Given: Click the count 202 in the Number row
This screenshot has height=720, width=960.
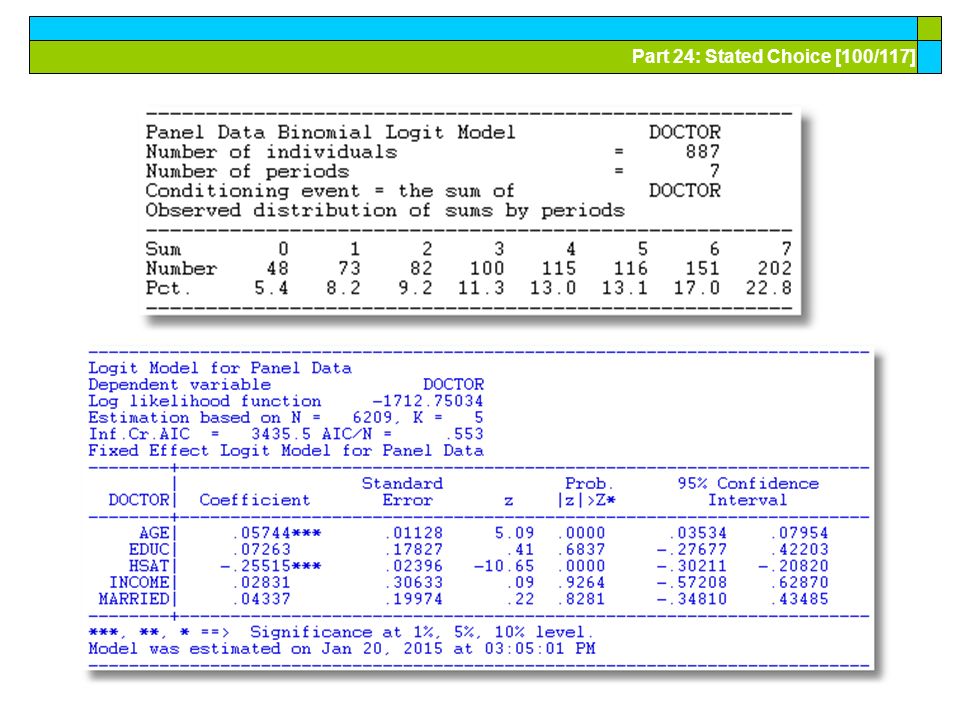Looking at the screenshot, I should click(x=774, y=268).
